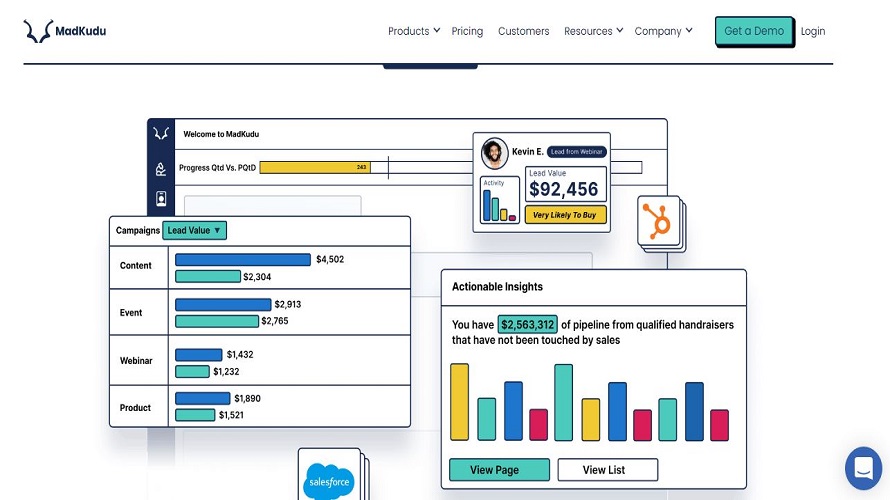
Task: Expand the Resources menu
Action: (593, 31)
